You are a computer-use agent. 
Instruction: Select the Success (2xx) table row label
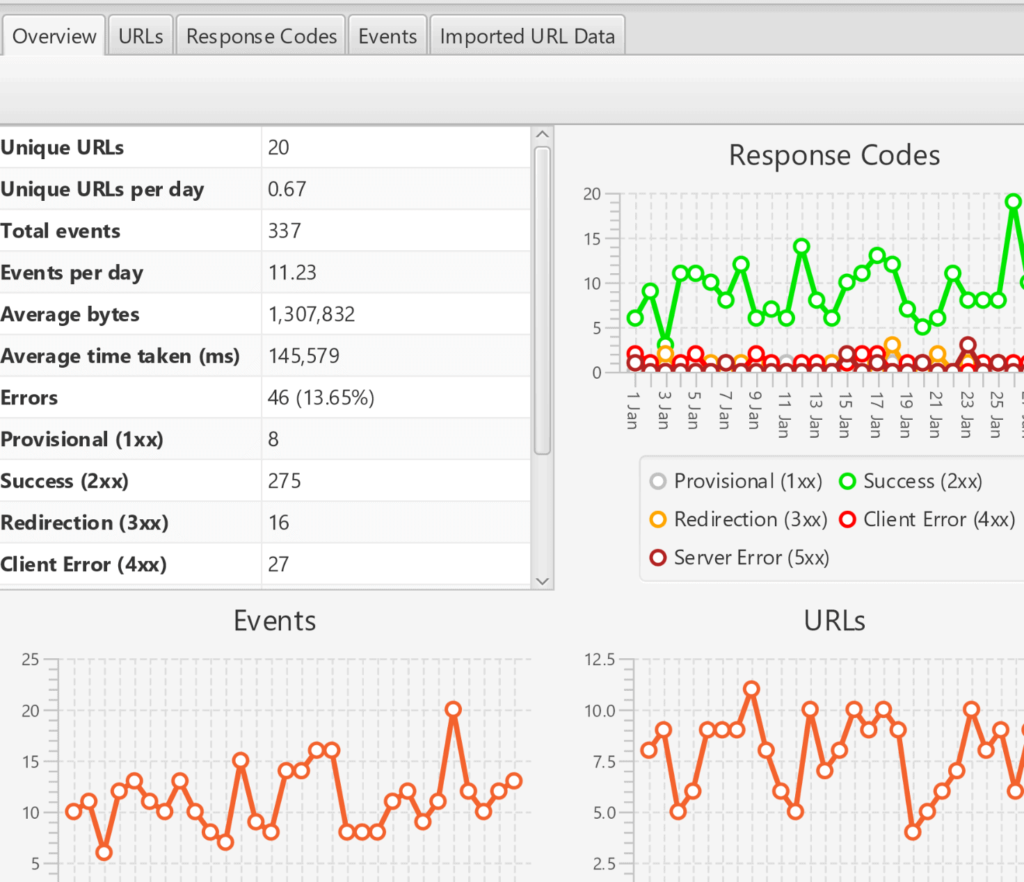[65, 481]
